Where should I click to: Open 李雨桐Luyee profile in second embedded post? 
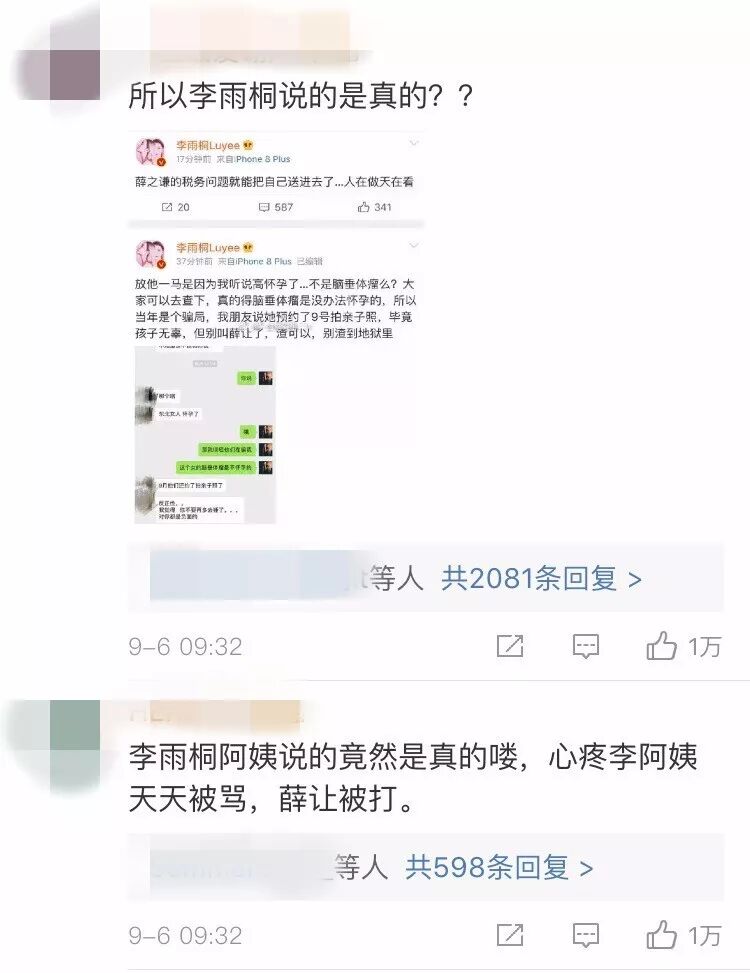pos(208,248)
